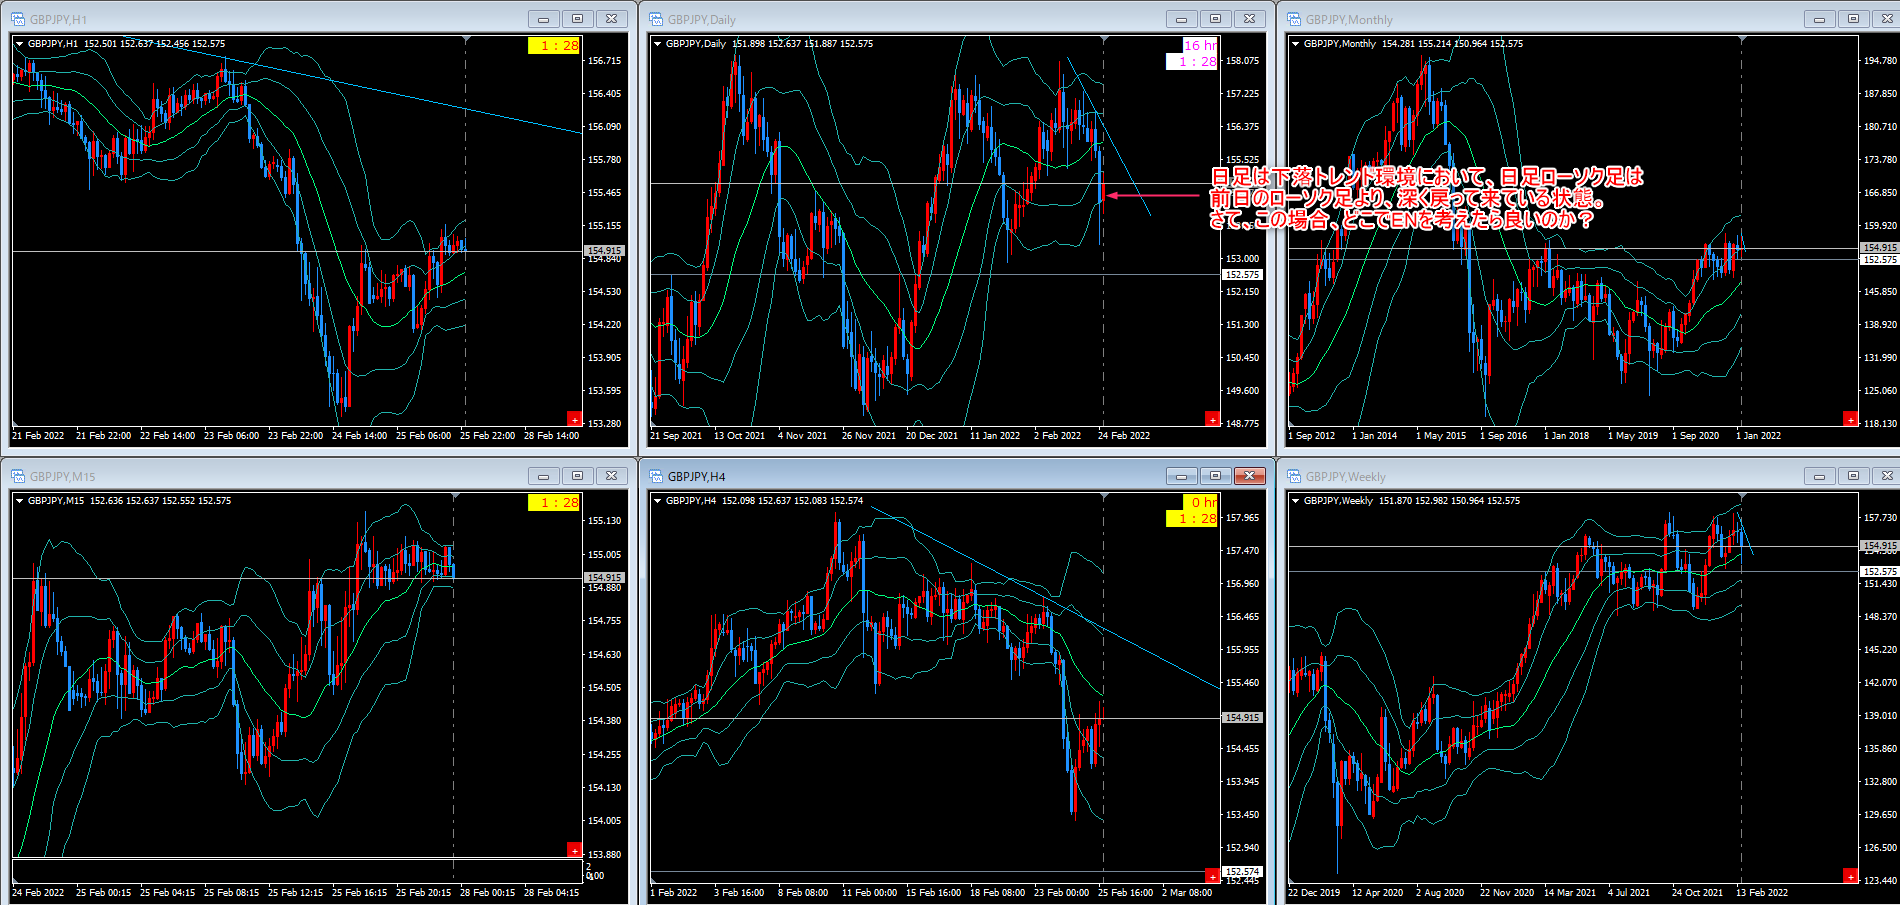Viewport: 1900px width, 905px height.
Task: Open the dropdown triangle beside GBPJPY,H1 label
Action: pos(20,44)
